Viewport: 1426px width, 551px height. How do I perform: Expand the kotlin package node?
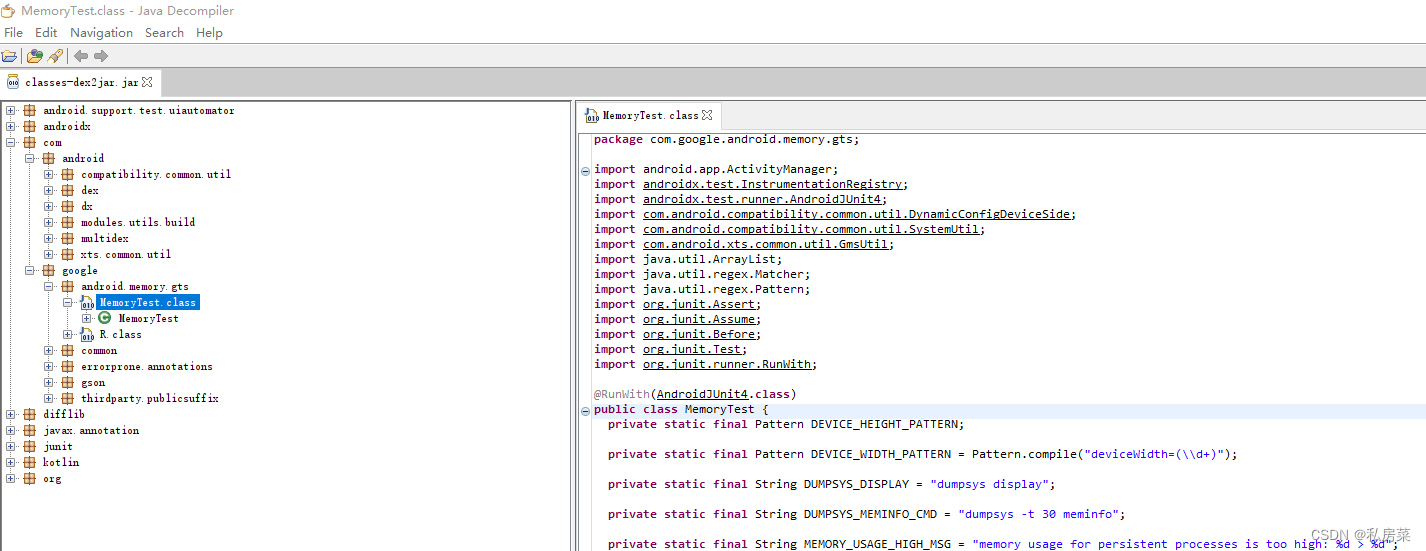pyautogui.click(x=11, y=462)
